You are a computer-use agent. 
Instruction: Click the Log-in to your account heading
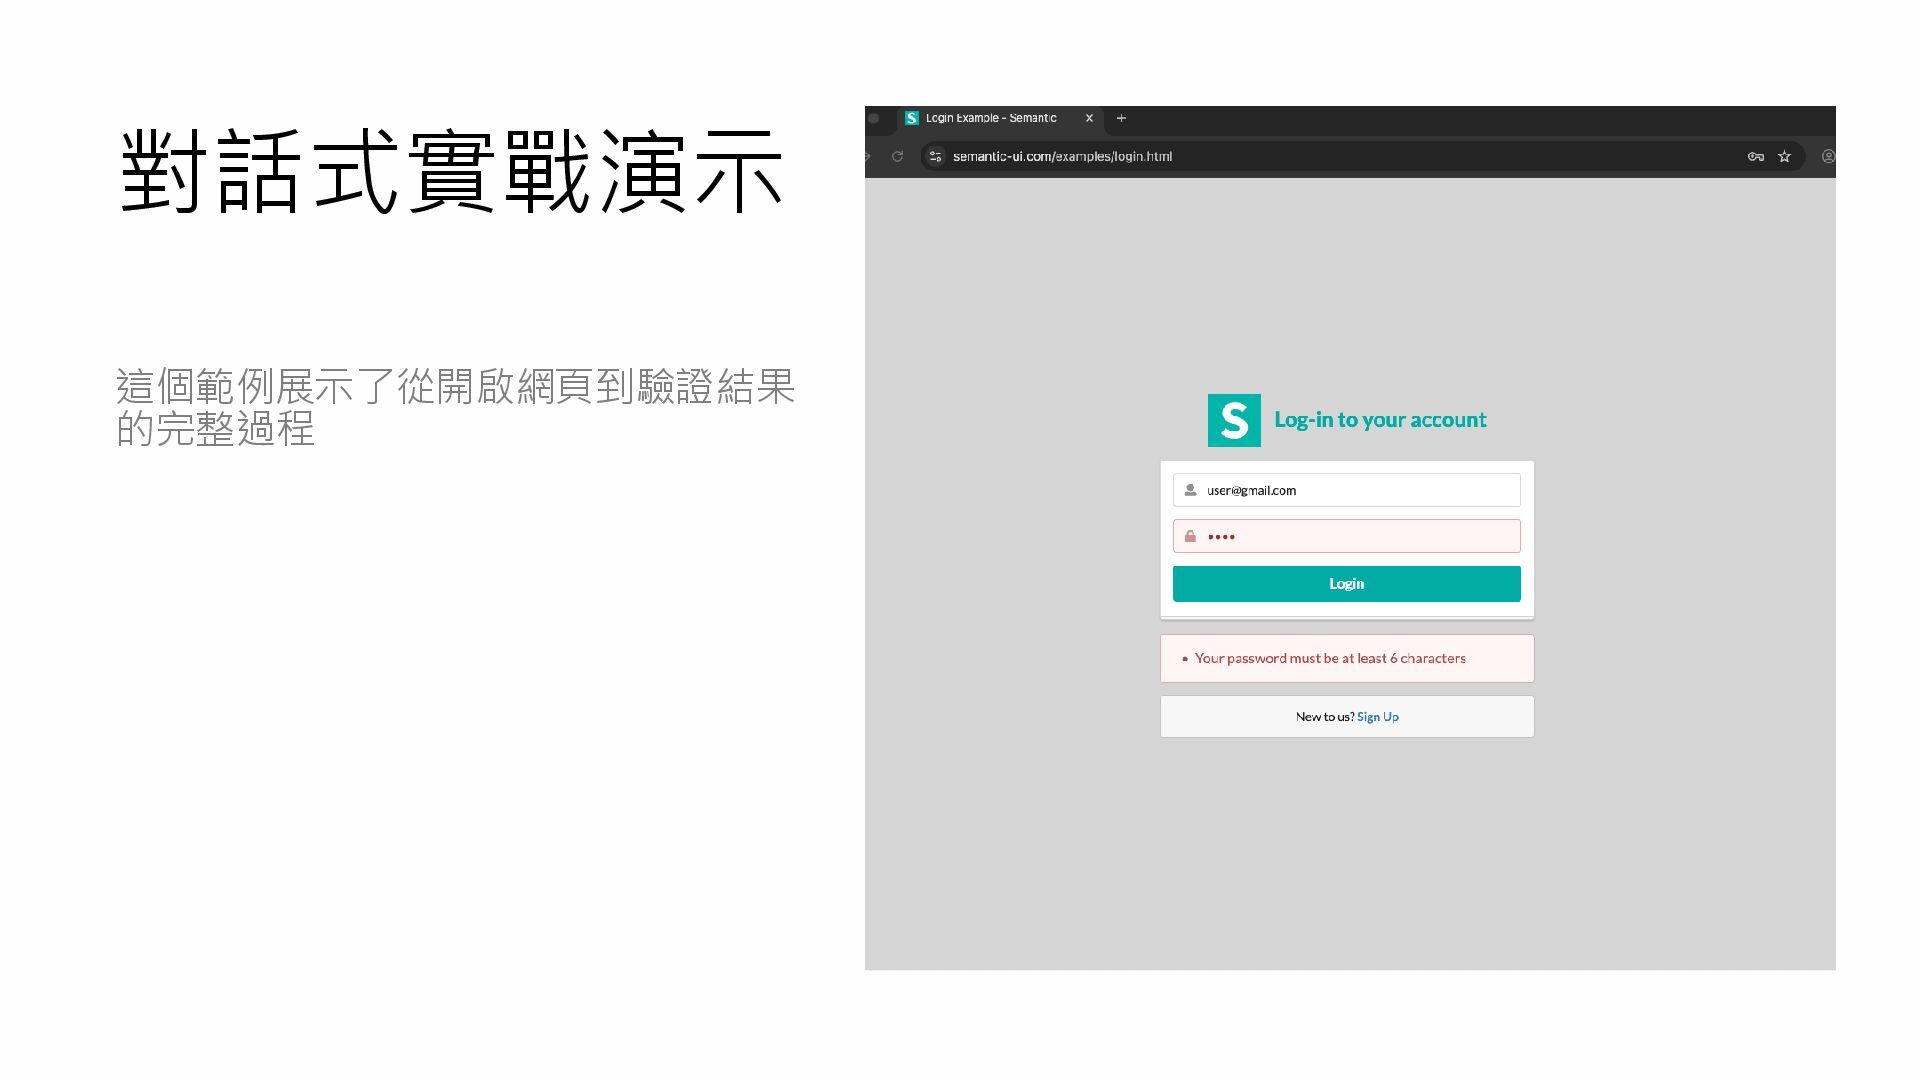click(1380, 420)
